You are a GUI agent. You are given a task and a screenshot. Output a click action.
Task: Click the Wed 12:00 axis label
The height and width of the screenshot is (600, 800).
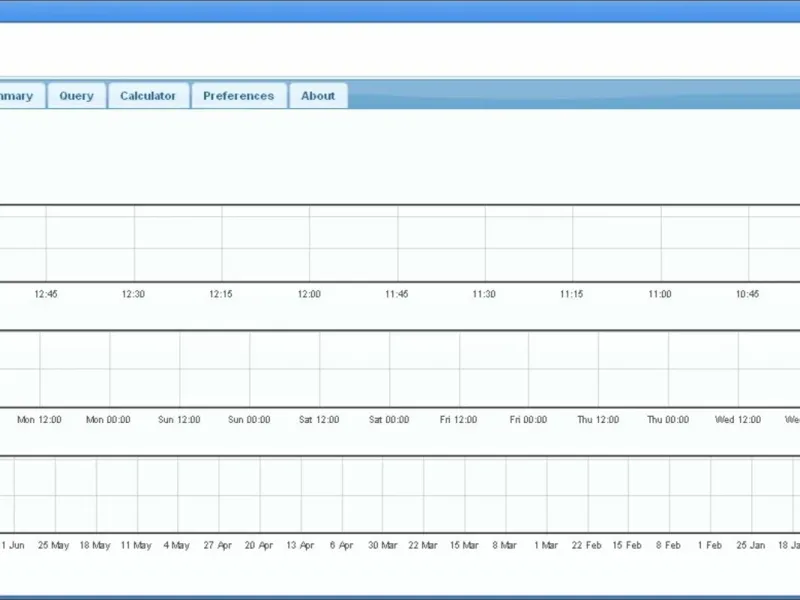click(738, 419)
